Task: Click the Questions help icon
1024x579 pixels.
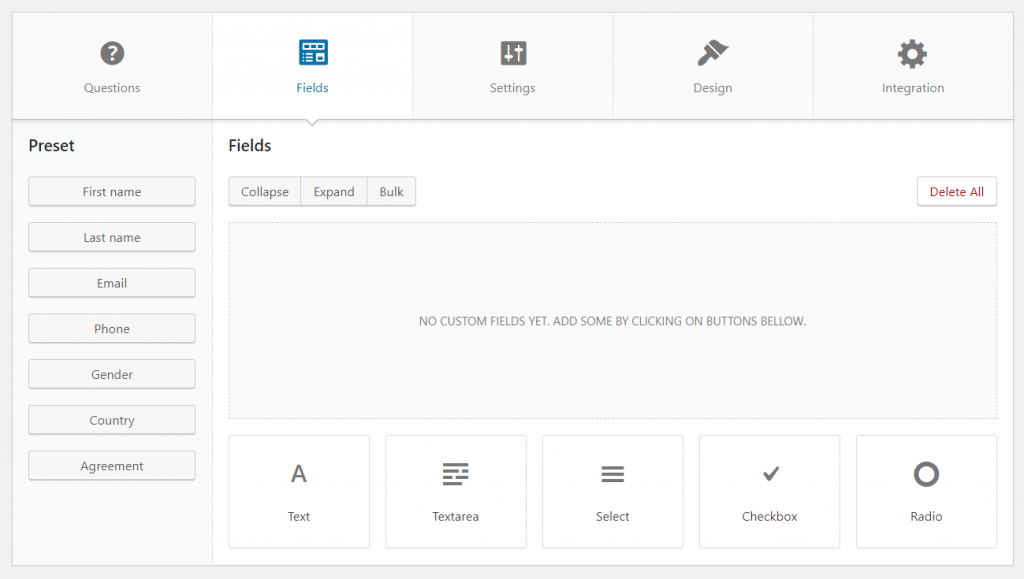Action: [111, 52]
